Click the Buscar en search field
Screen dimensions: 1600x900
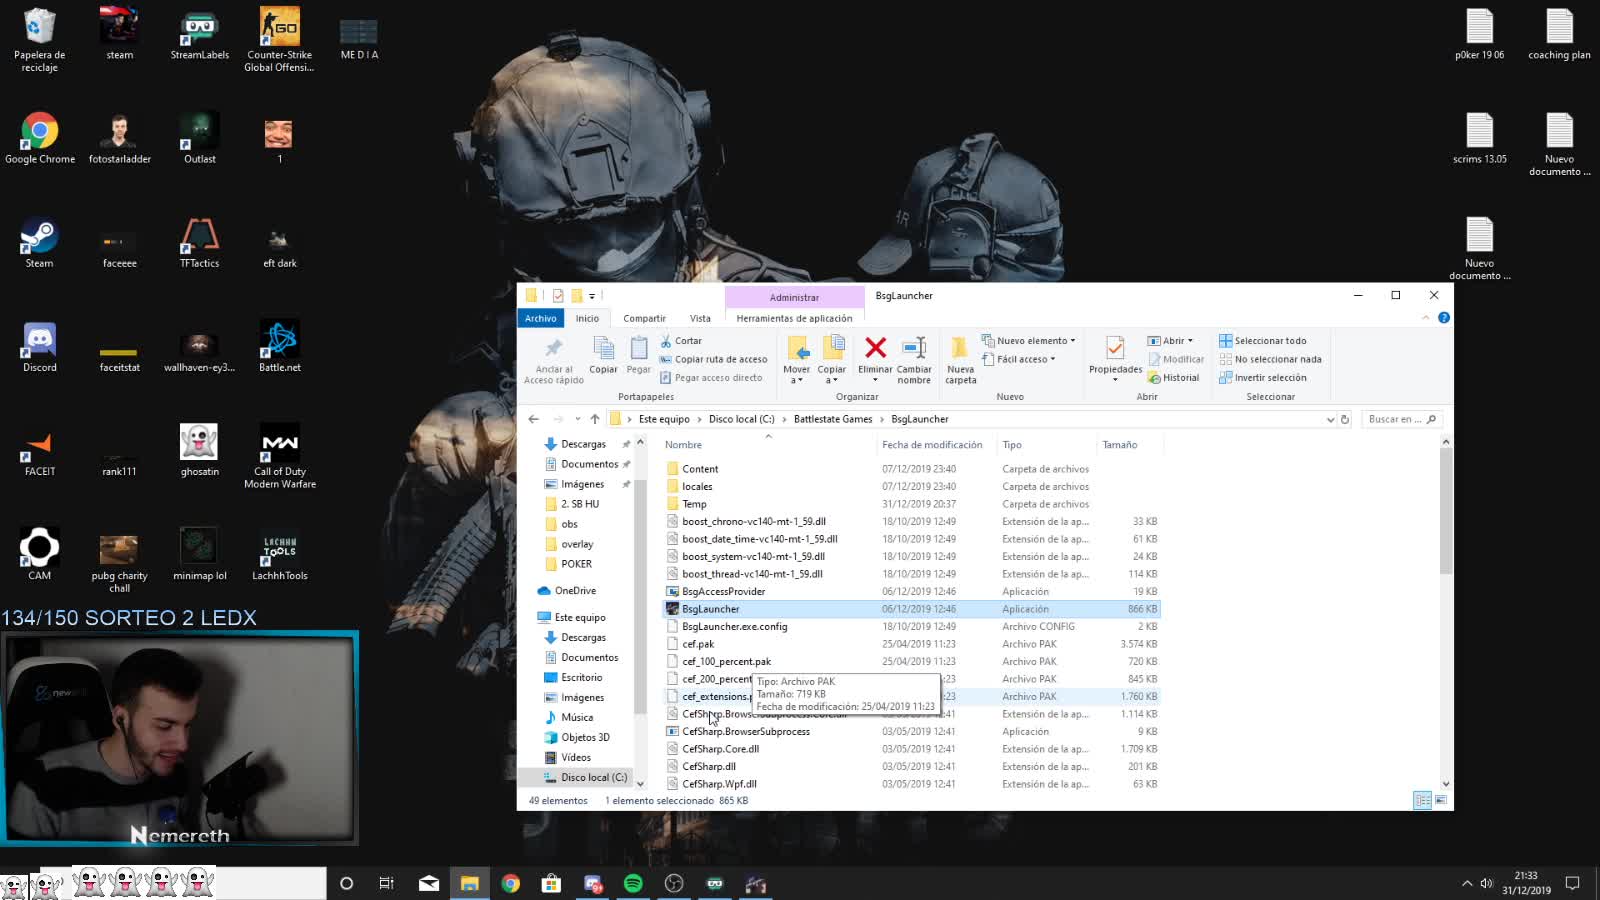1401,419
